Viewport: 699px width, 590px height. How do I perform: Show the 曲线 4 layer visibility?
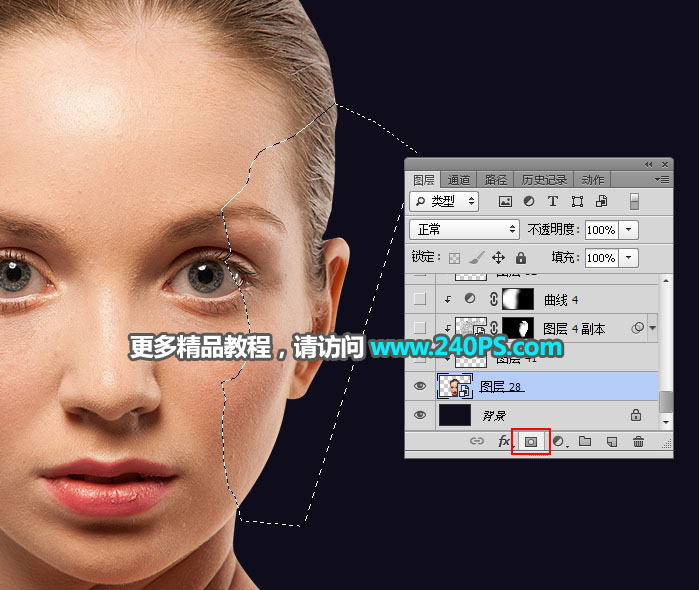coord(419,299)
